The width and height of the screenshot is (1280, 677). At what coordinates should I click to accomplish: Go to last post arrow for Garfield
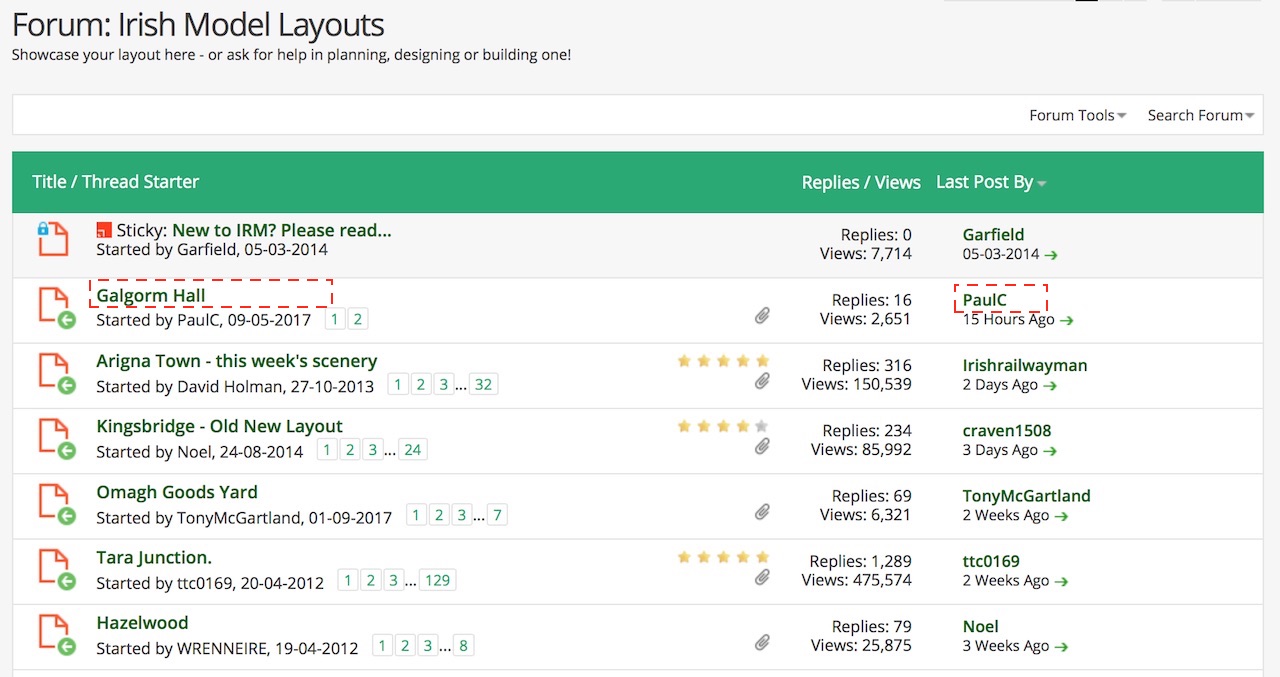(x=1050, y=255)
